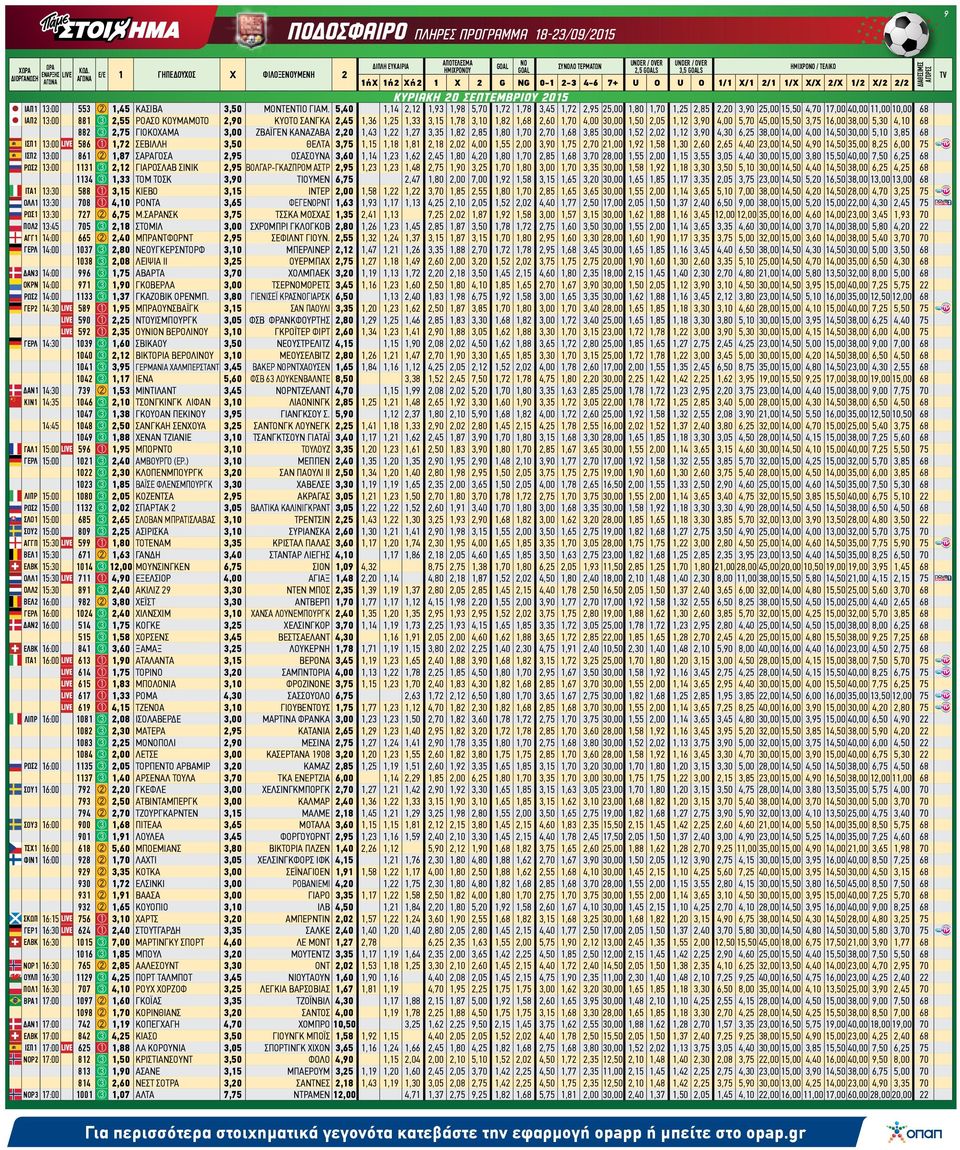Screen dimensions: 960x1150
Task: Click the ΓΗΠΕΔΟΥΧΟΣ column header
Action: click(x=176, y=74)
